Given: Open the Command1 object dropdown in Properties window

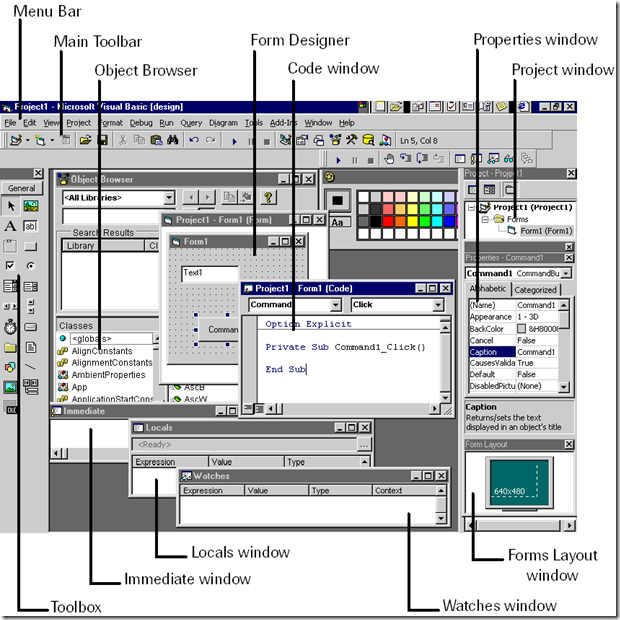Looking at the screenshot, I should tap(566, 273).
